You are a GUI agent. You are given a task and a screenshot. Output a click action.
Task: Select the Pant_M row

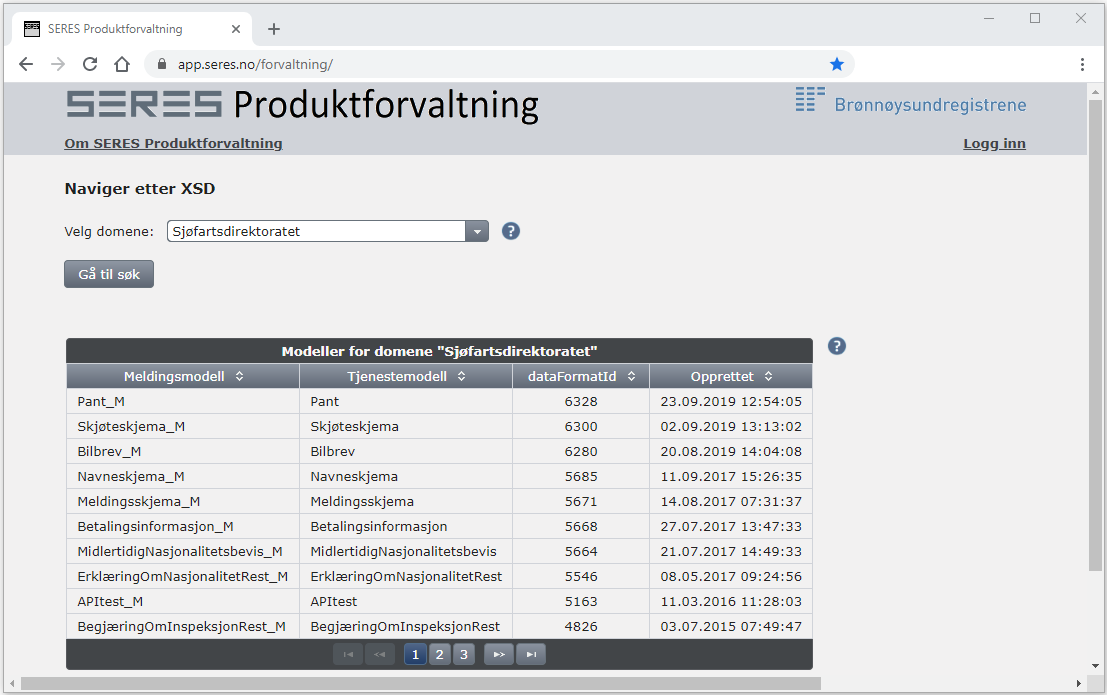point(439,401)
